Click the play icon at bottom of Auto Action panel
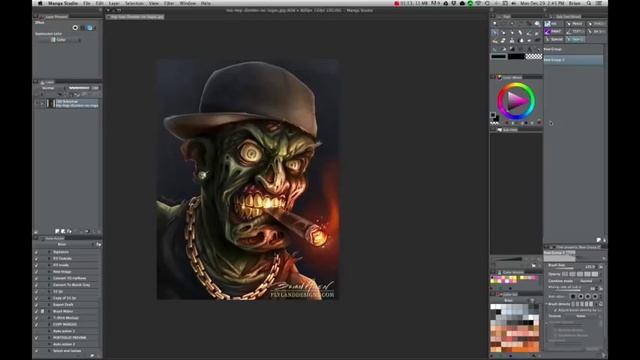The width and height of the screenshot is (640, 360). pyautogui.click(x=92, y=356)
